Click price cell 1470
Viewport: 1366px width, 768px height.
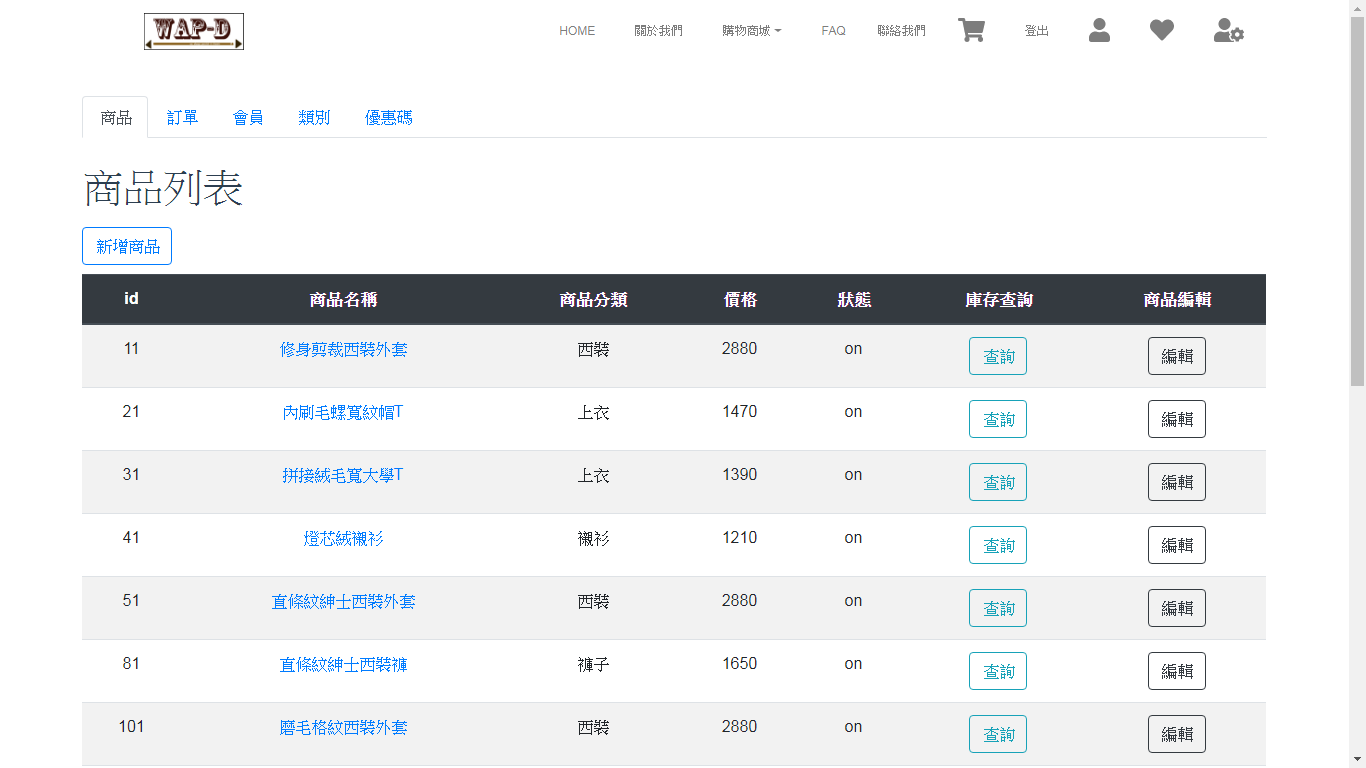coord(739,412)
